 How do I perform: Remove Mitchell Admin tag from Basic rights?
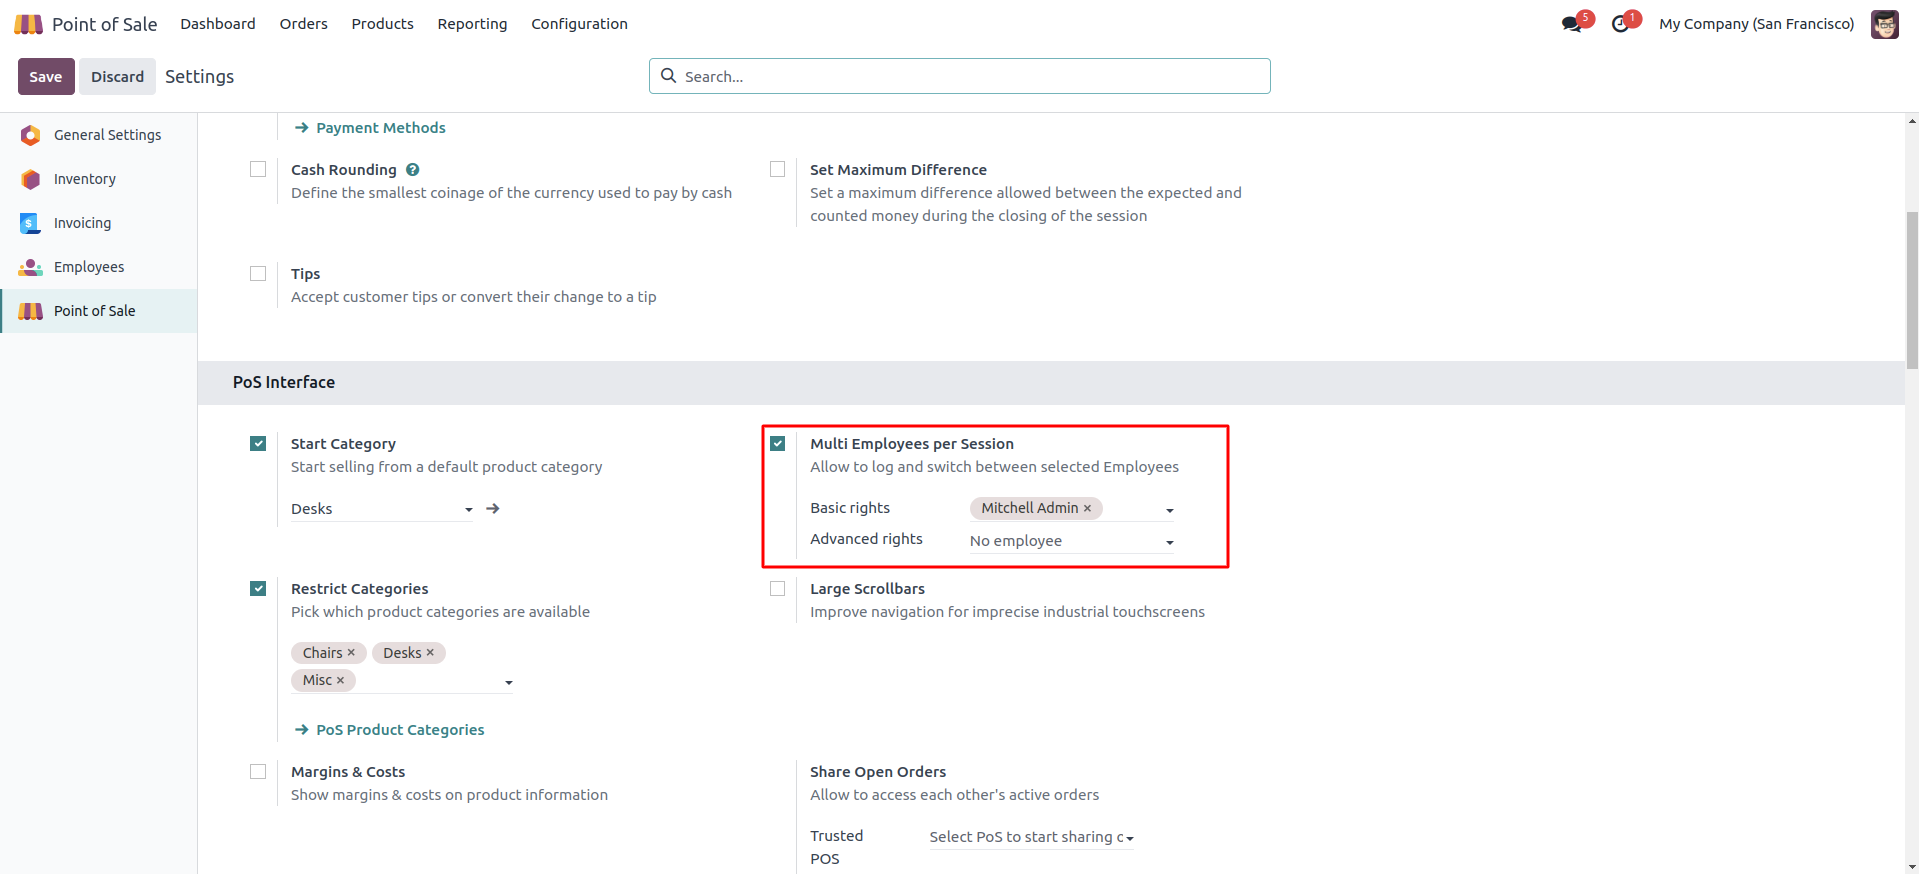[1088, 508]
